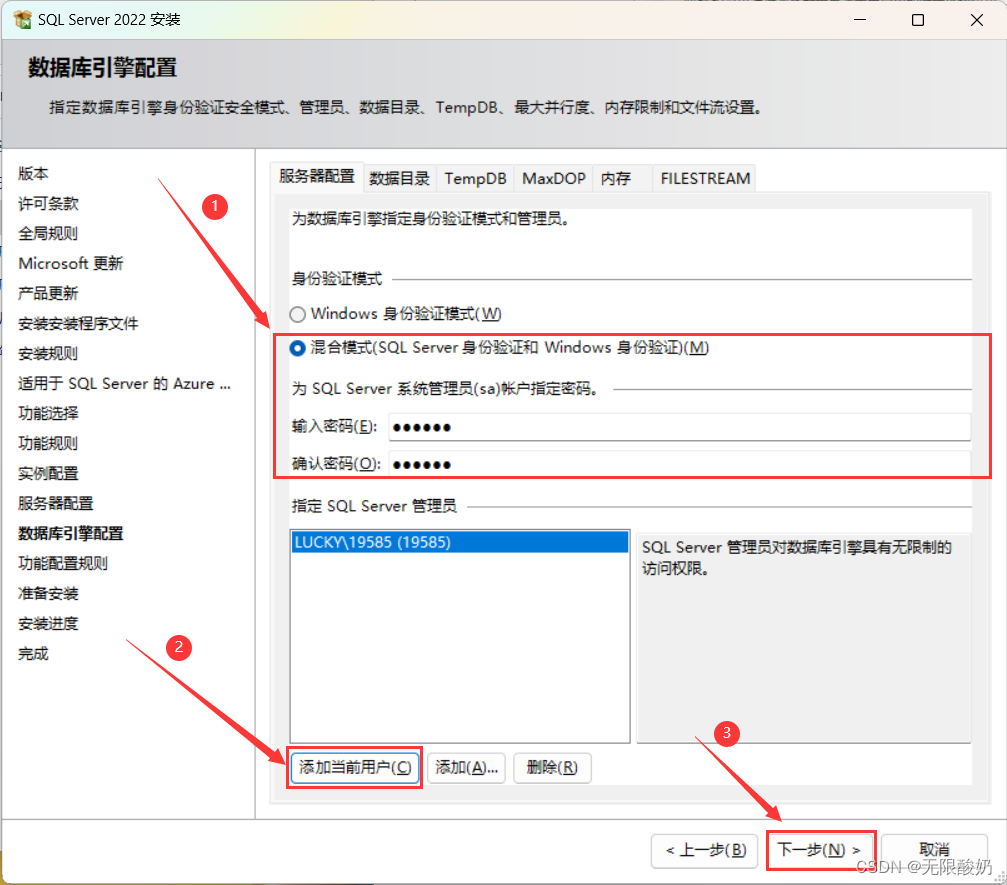Switch to the 服务器配置 tab
Screen dimensions: 1007x885
[316, 177]
